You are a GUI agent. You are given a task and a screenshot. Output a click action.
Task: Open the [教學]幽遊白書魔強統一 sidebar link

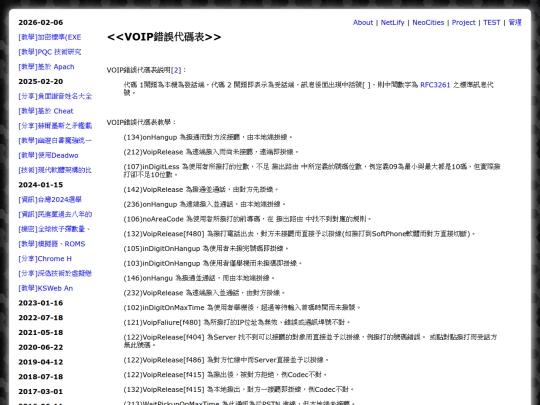(55, 141)
